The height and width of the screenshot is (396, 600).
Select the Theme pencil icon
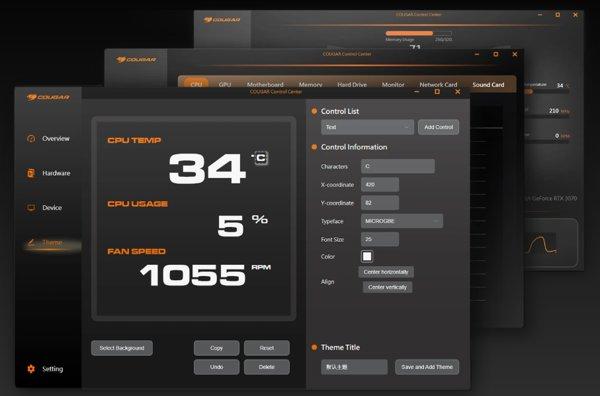coord(31,242)
